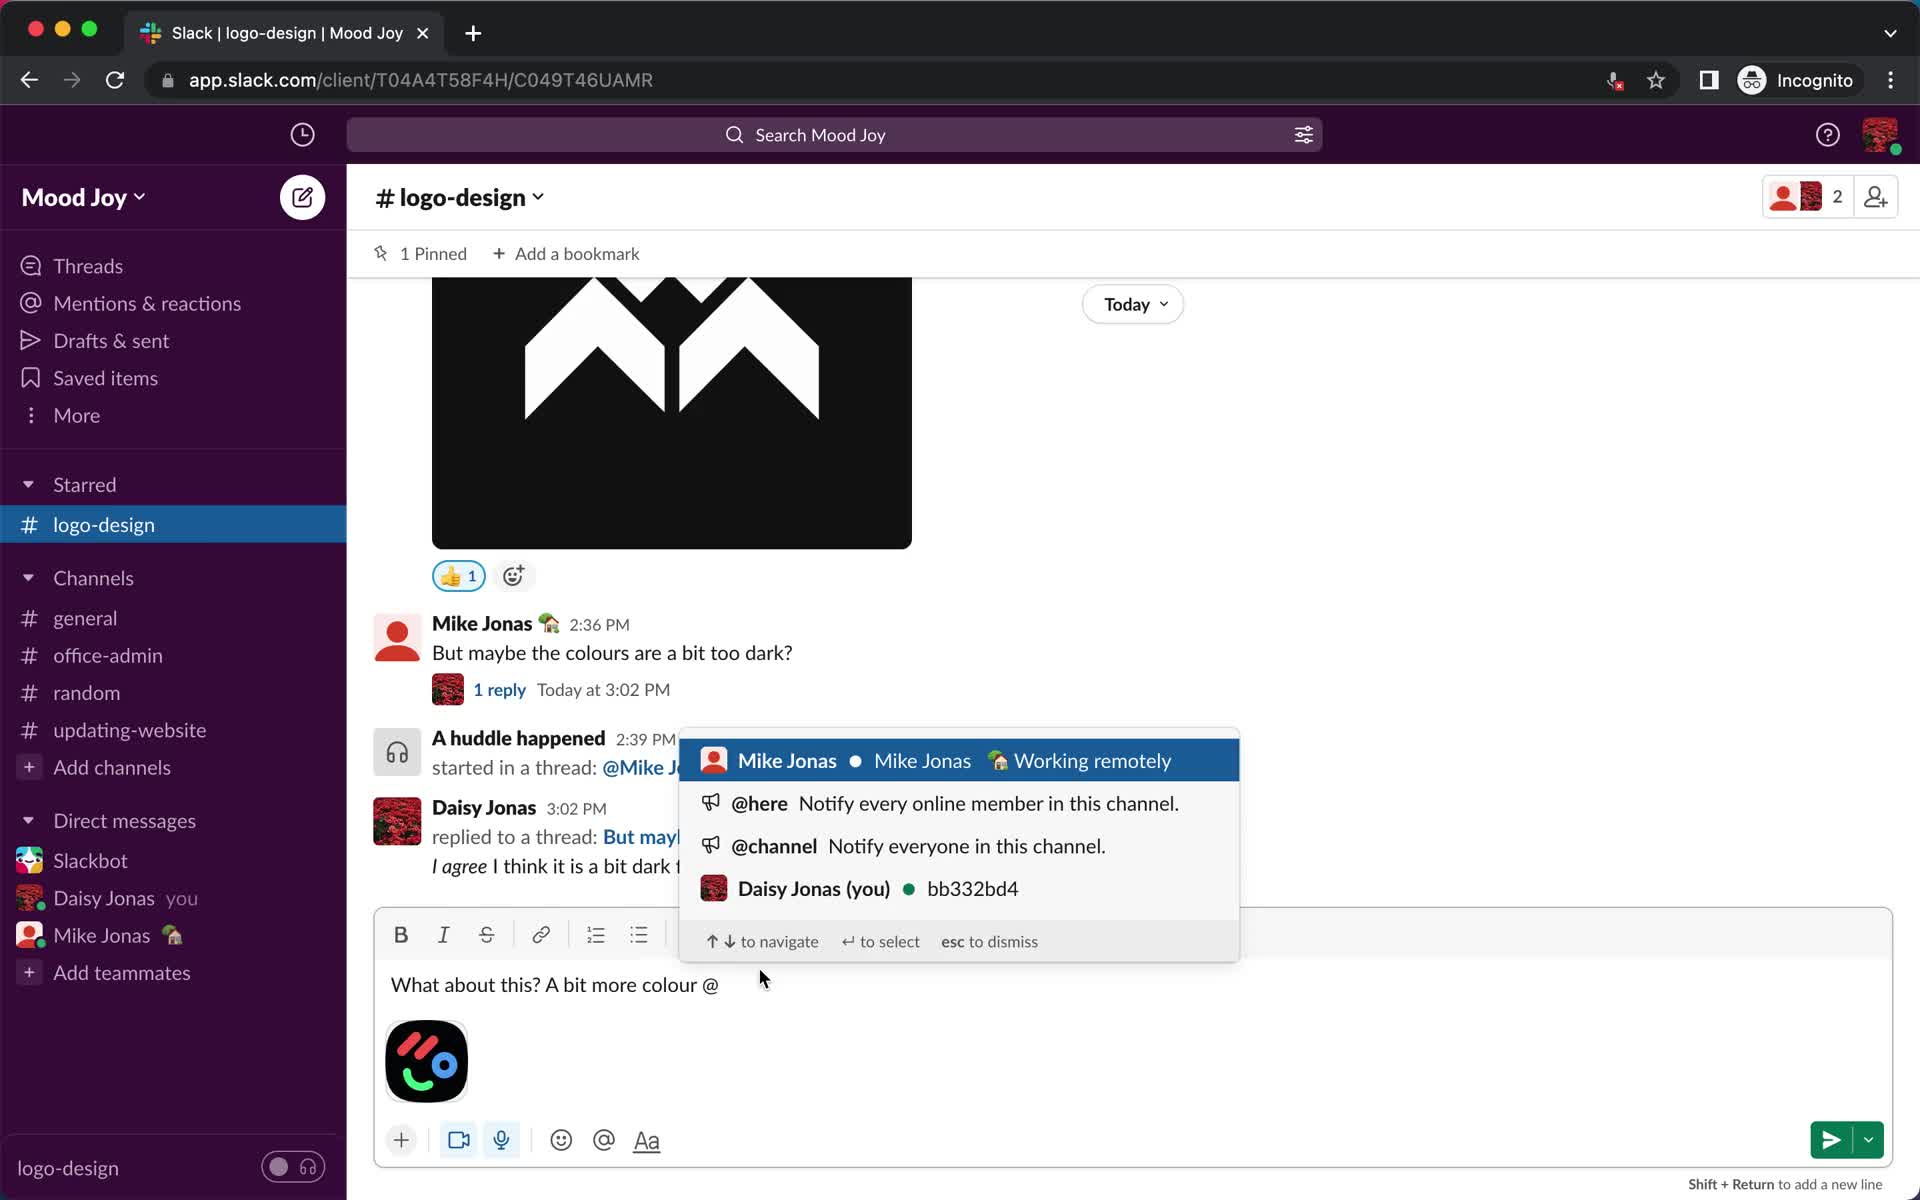
Task: Toggle the formatting toolbar (Aa)
Action: [x=647, y=1140]
